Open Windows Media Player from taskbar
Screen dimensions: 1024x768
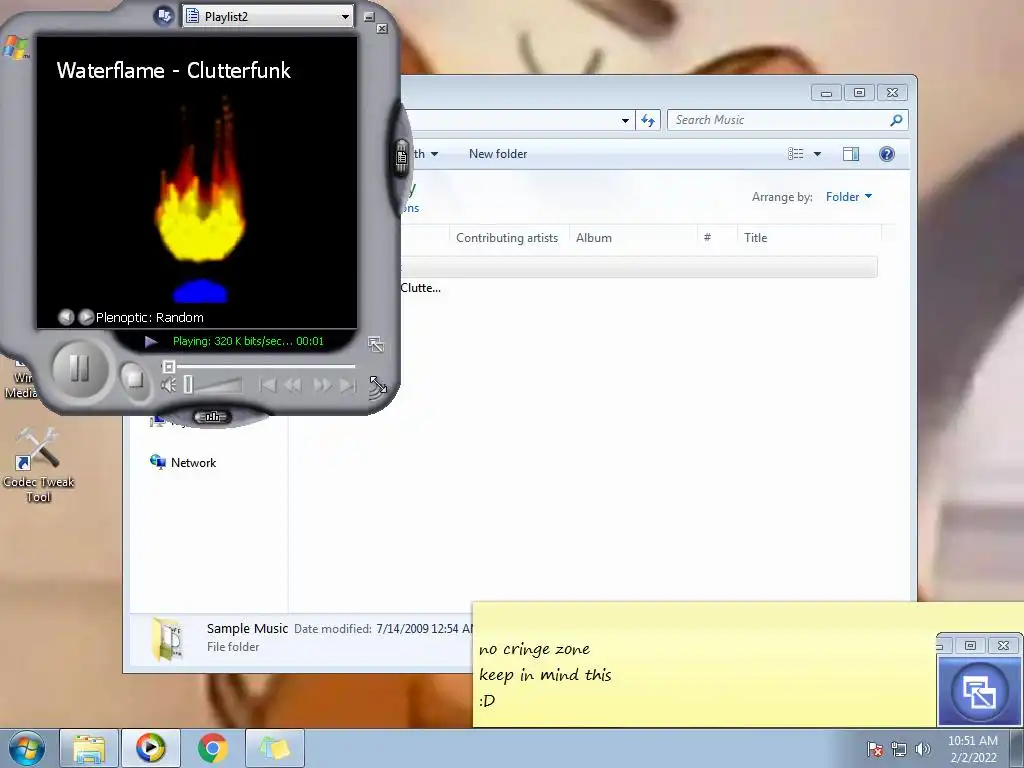[x=150, y=748]
